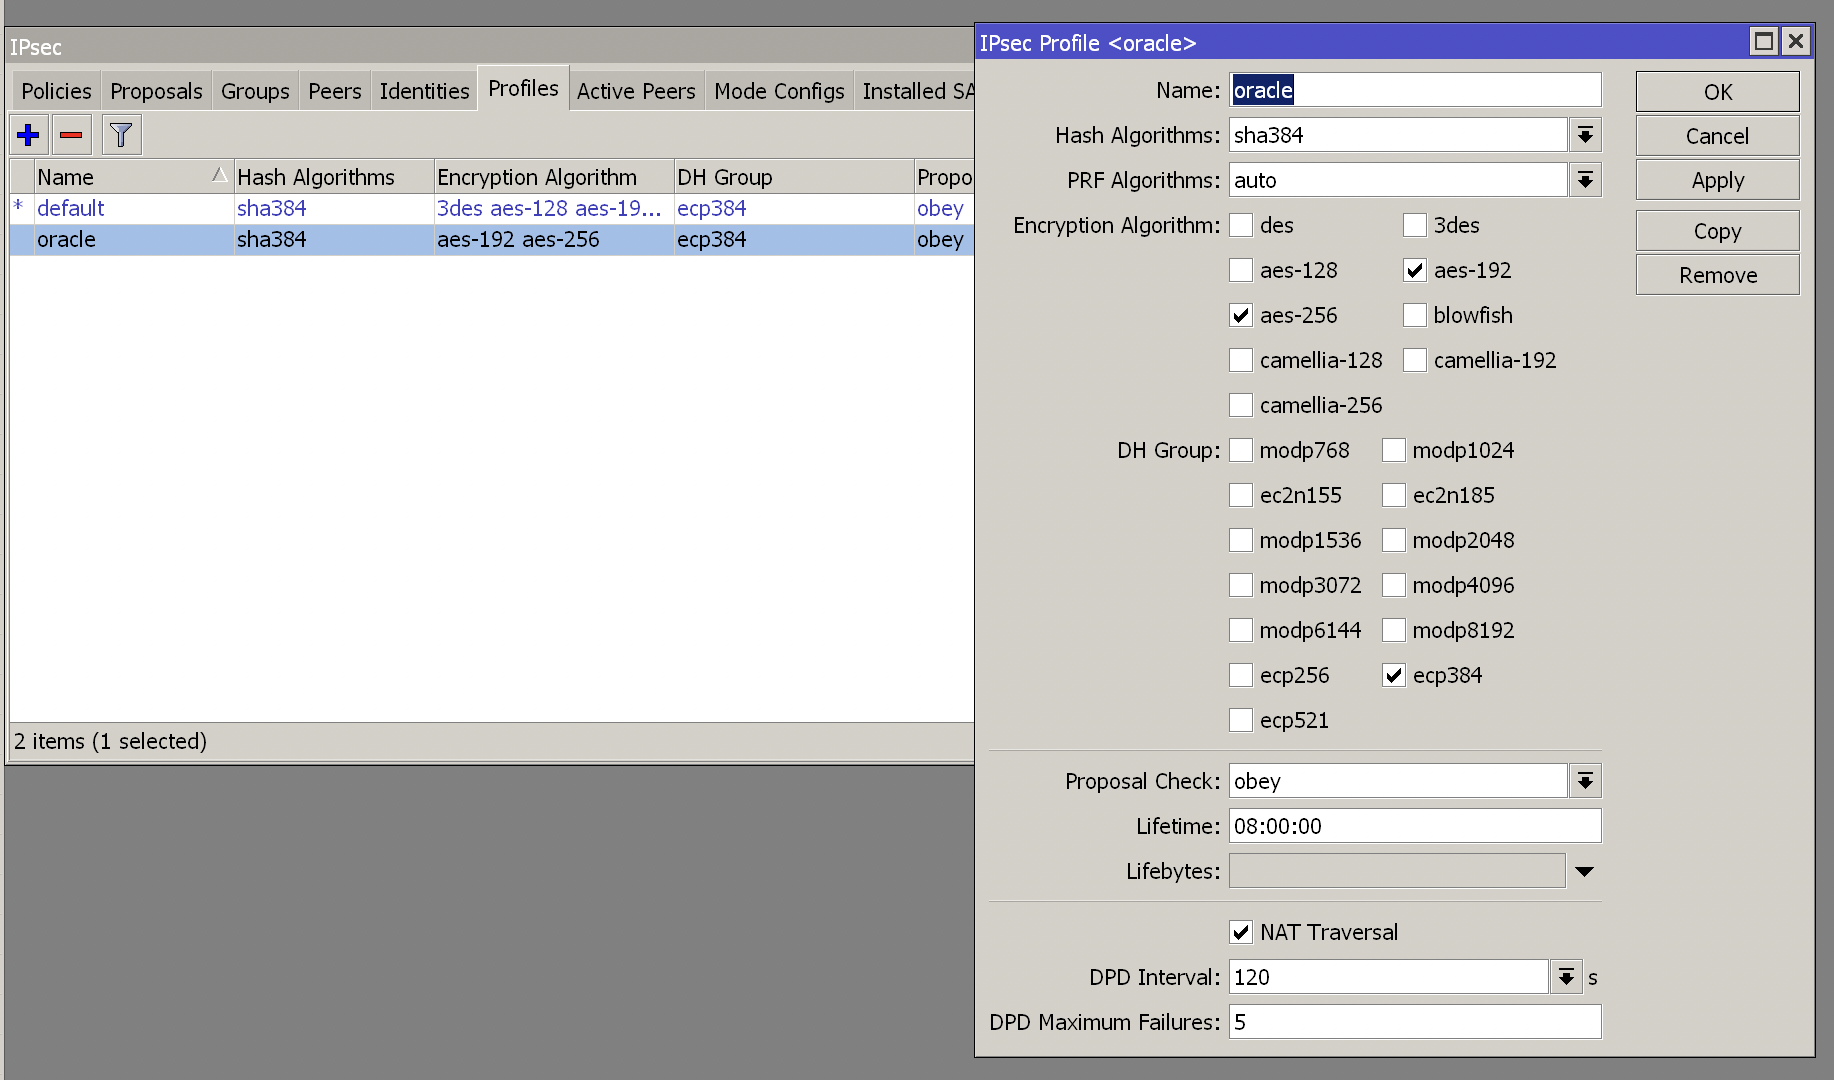
Task: Disable NAT Traversal for the profile
Action: [x=1240, y=931]
